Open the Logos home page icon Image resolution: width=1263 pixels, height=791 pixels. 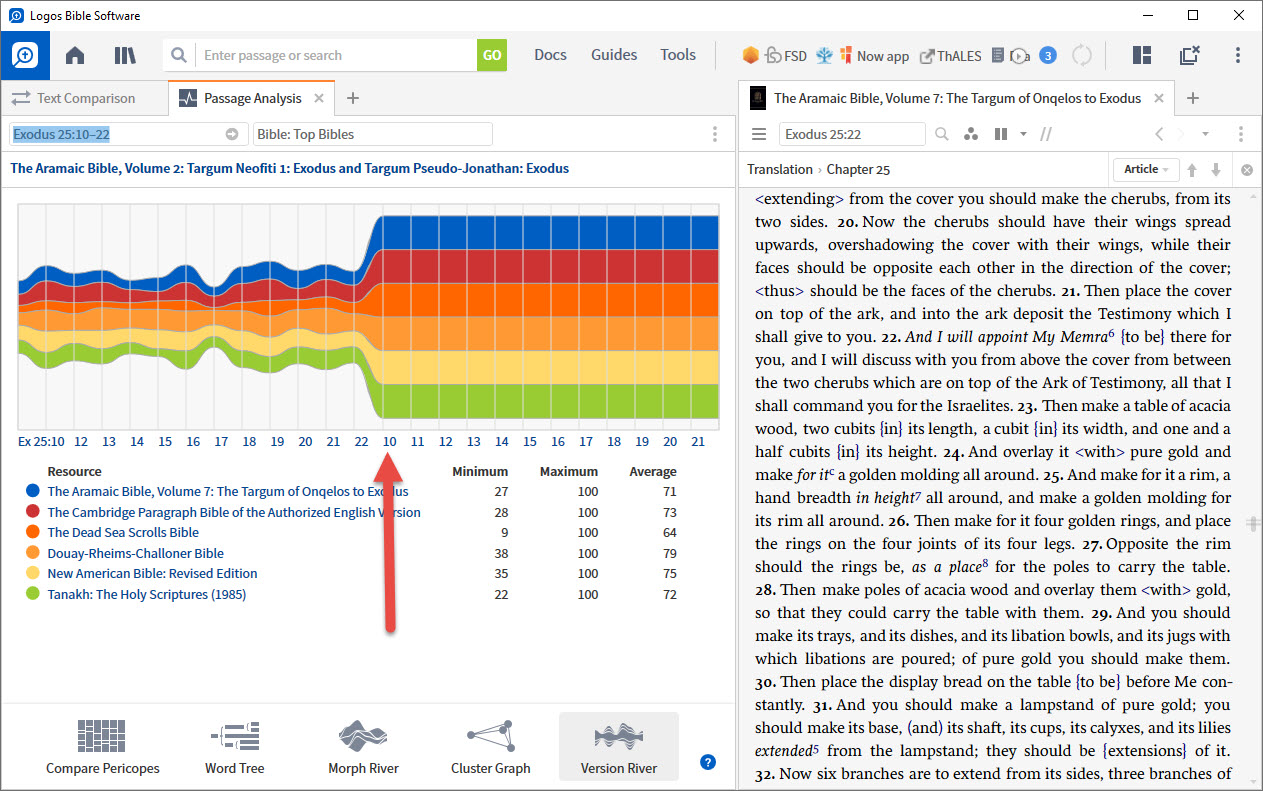tap(75, 56)
